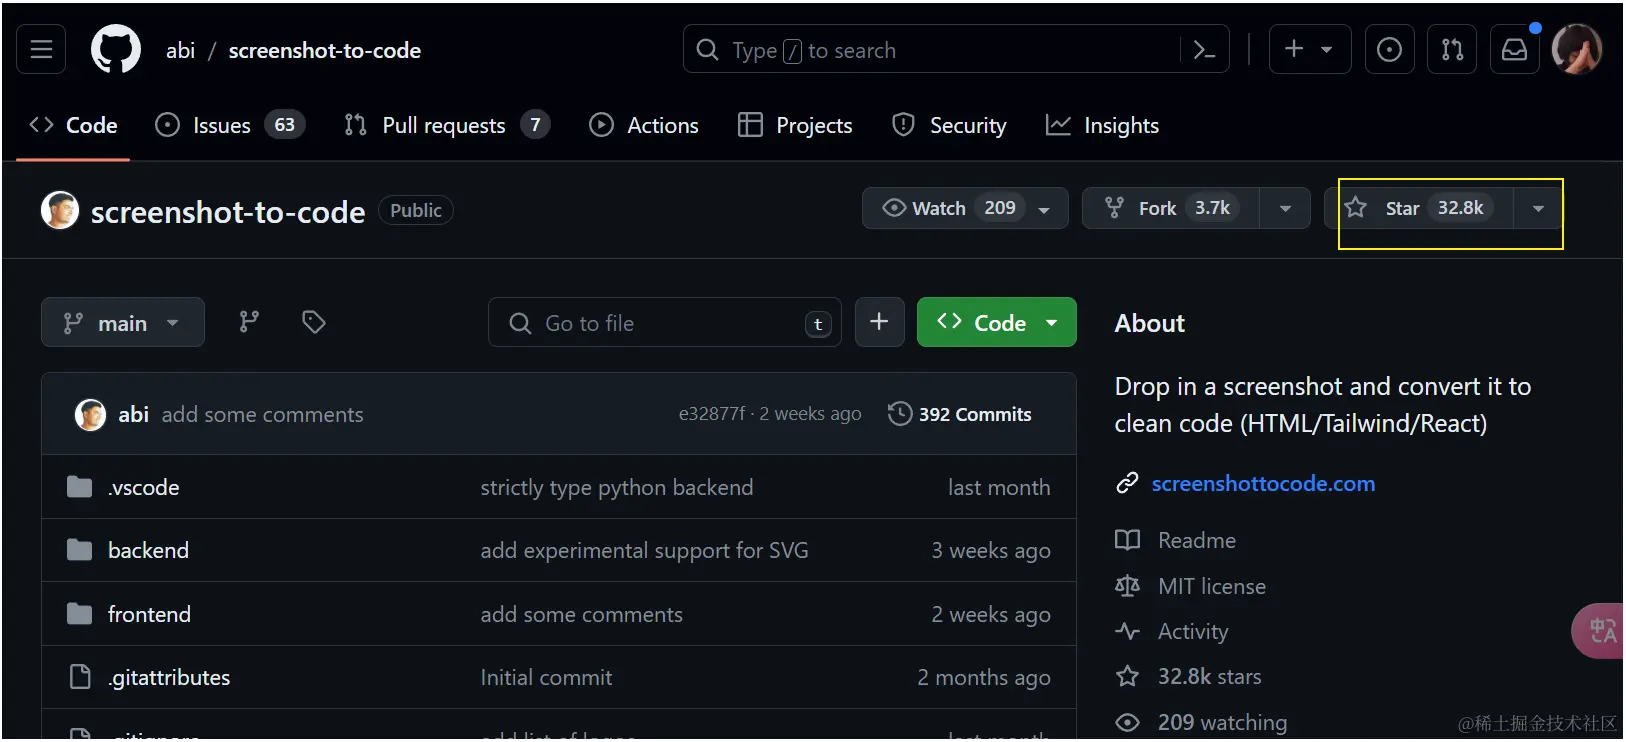
Task: Open the frontend folder
Action: pyautogui.click(x=149, y=614)
